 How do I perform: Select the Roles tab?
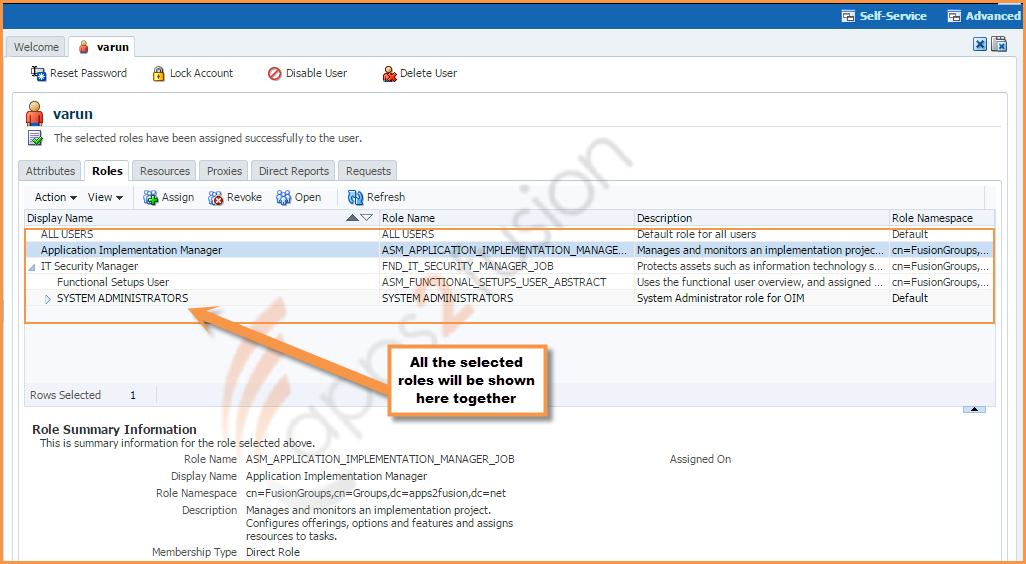107,171
